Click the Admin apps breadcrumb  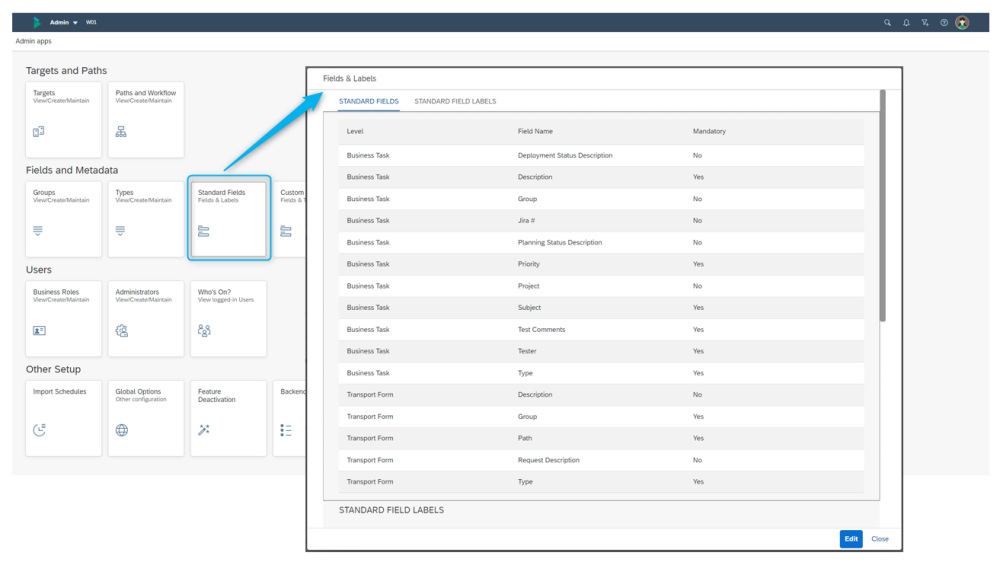pos(34,41)
